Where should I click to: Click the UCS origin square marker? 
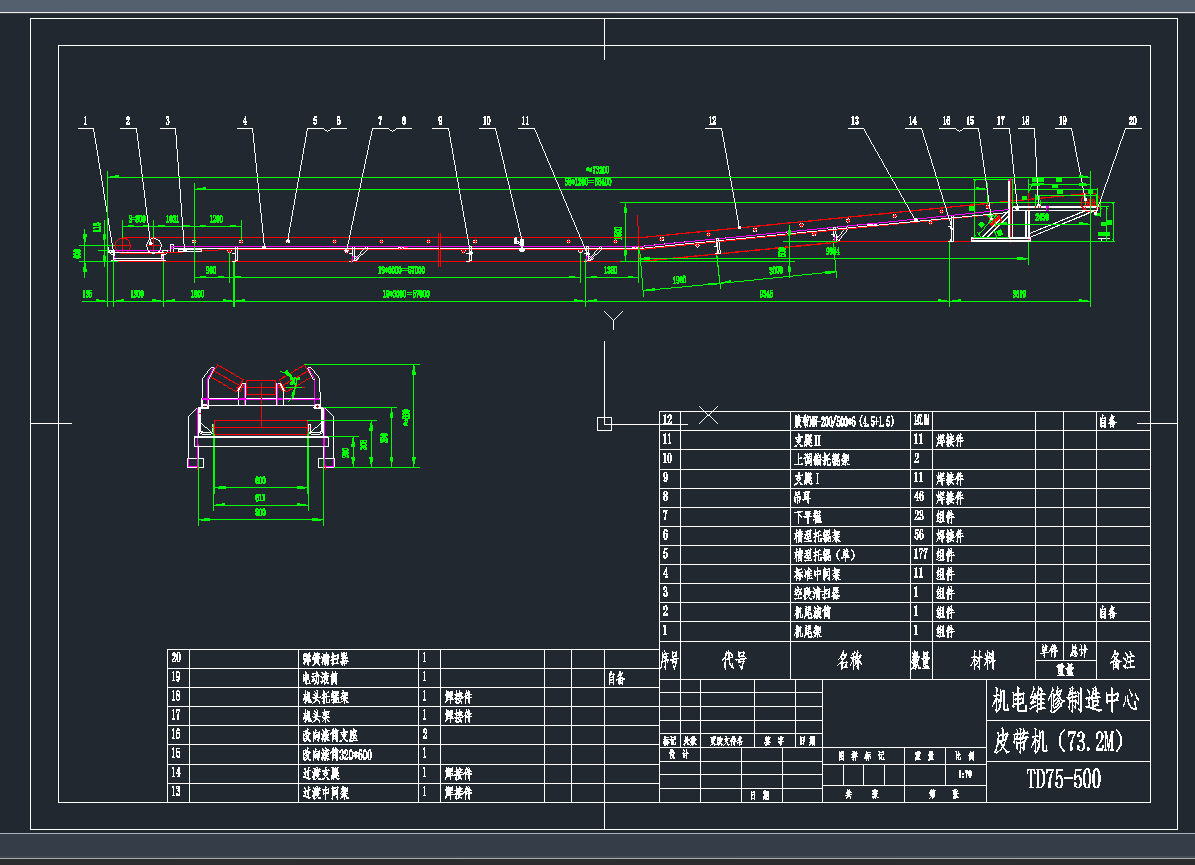pos(604,423)
